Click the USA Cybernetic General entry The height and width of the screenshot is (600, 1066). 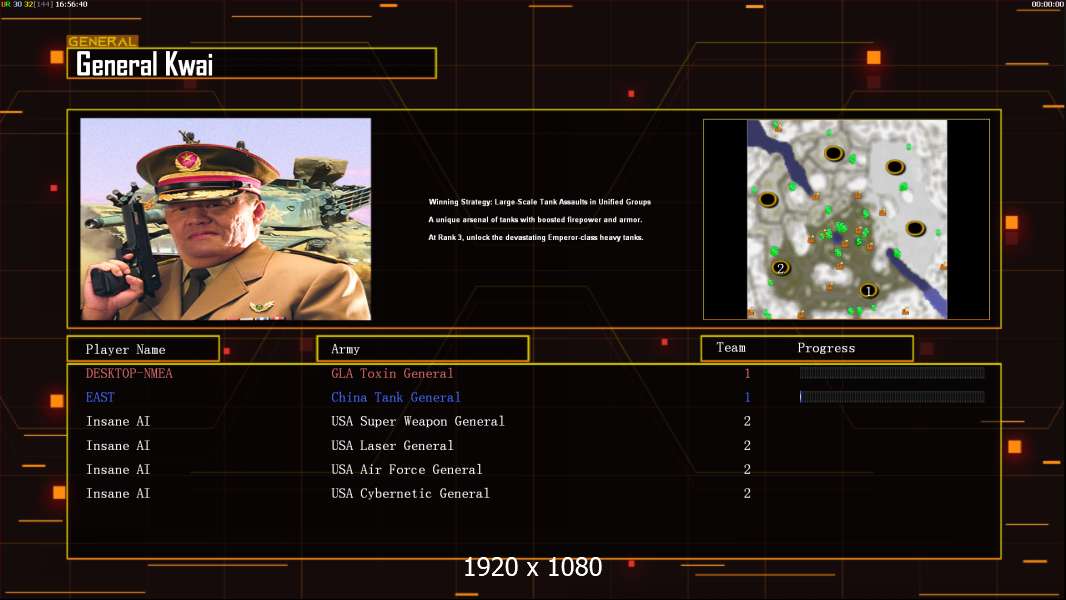point(410,493)
